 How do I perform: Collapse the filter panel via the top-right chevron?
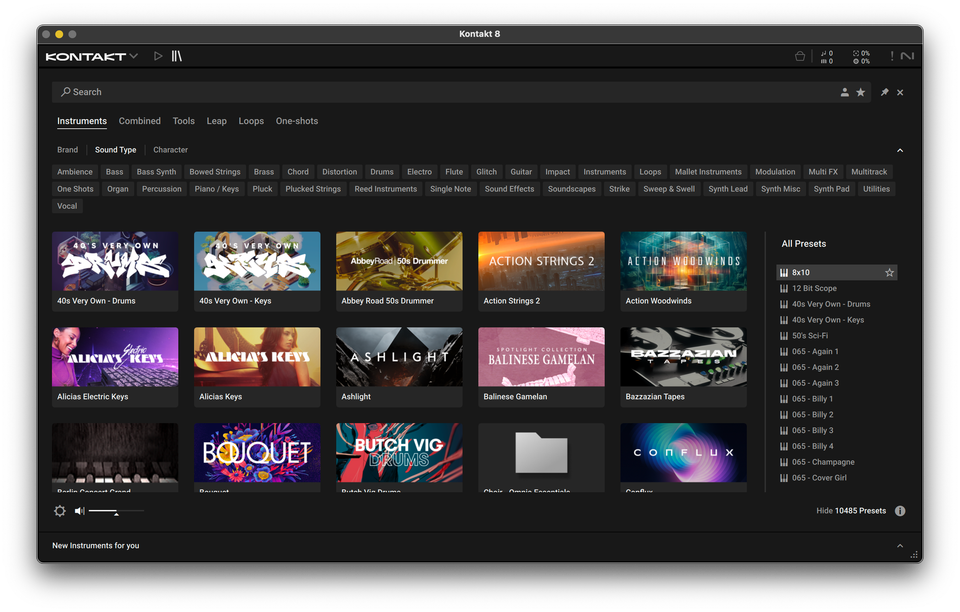pyautogui.click(x=899, y=150)
